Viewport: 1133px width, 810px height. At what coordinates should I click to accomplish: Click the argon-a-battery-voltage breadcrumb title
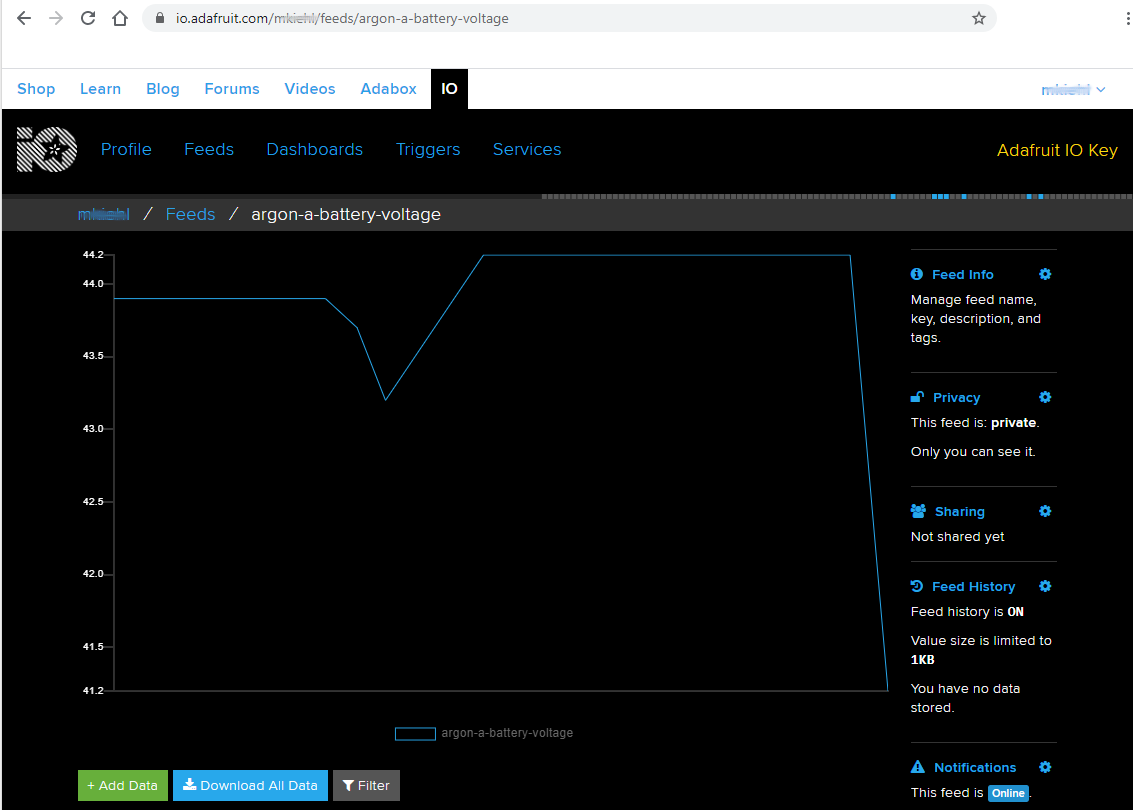pos(346,215)
